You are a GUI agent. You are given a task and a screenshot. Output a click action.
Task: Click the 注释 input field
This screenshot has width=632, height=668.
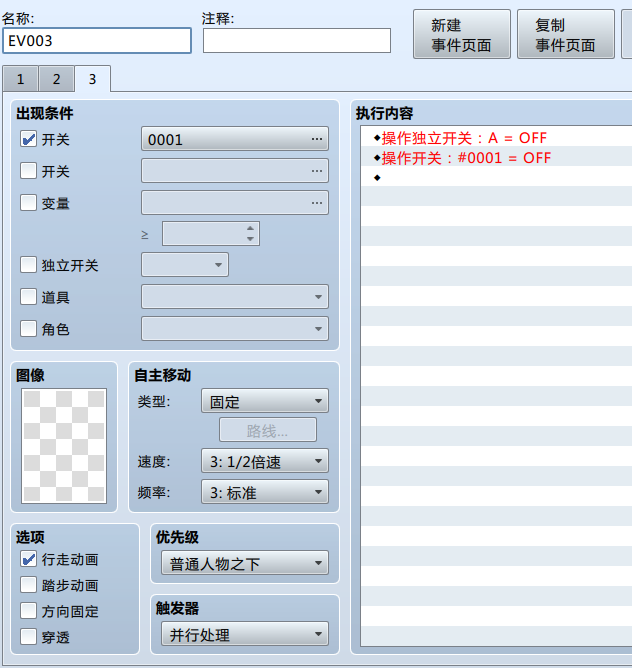coord(297,41)
